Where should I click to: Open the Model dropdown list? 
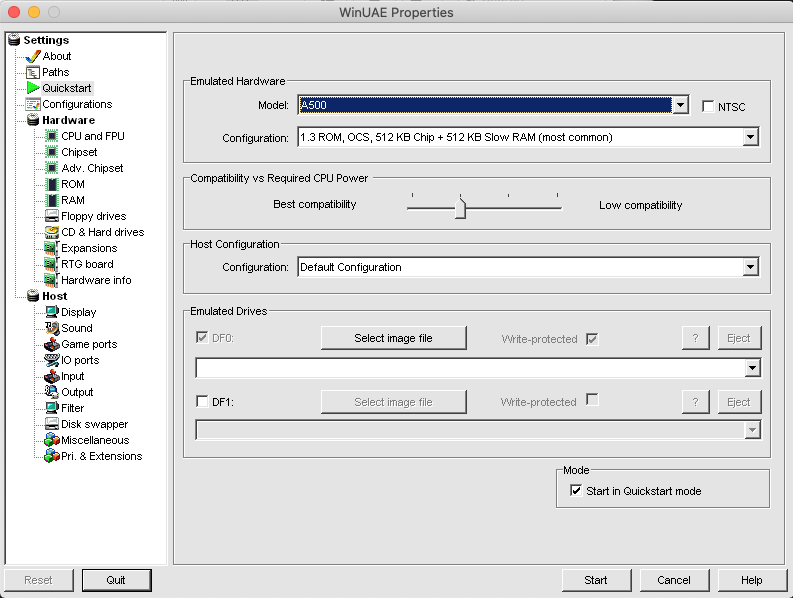click(x=680, y=106)
